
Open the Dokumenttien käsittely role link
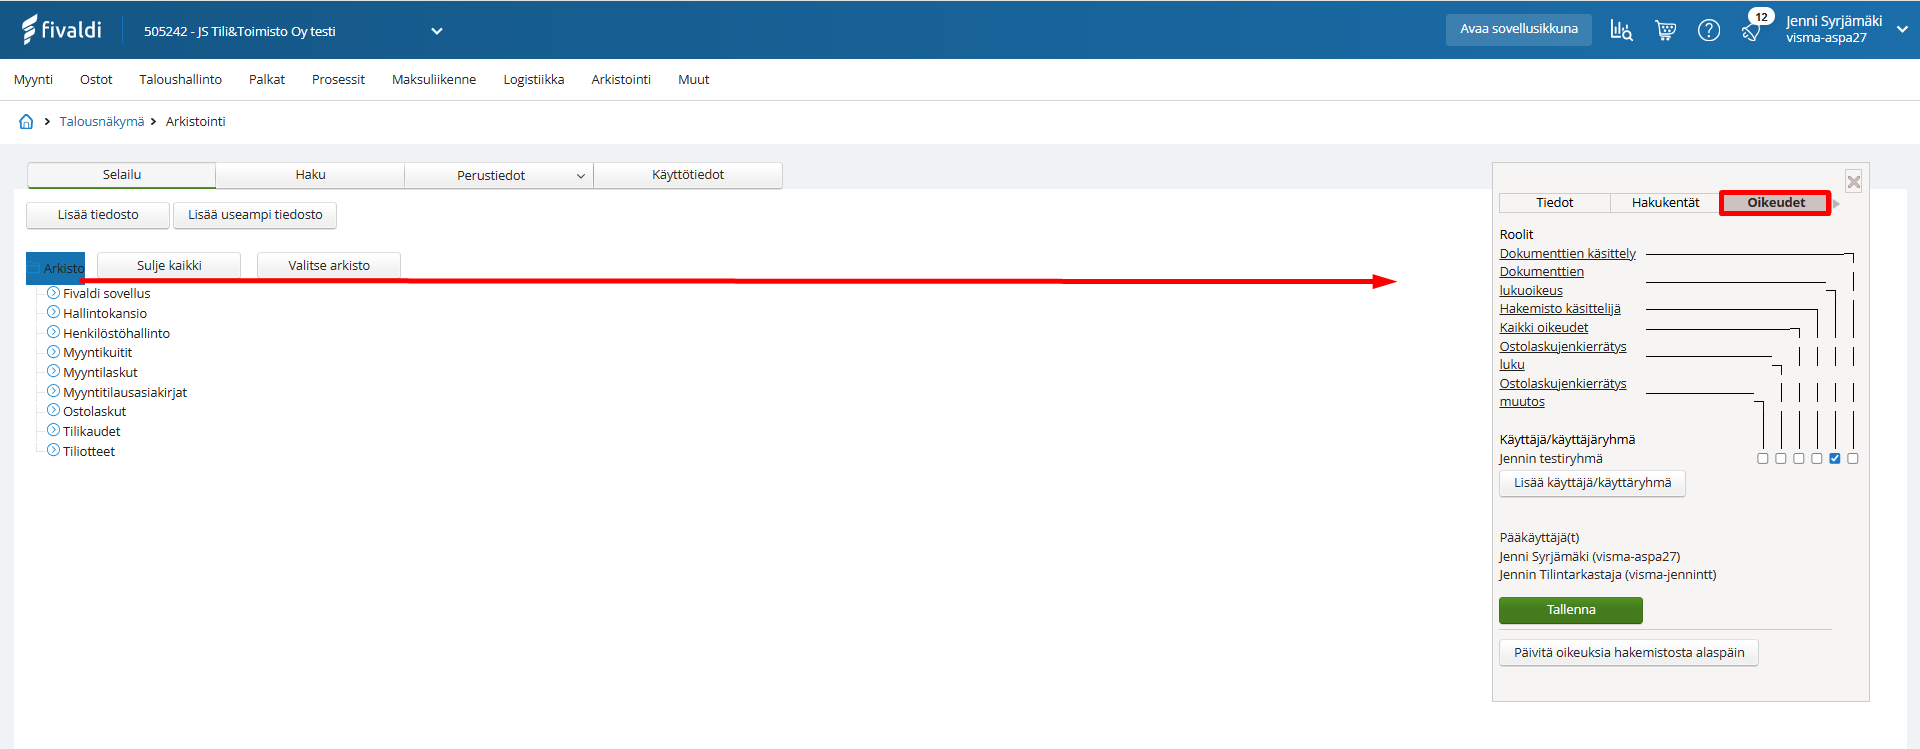[x=1568, y=254]
